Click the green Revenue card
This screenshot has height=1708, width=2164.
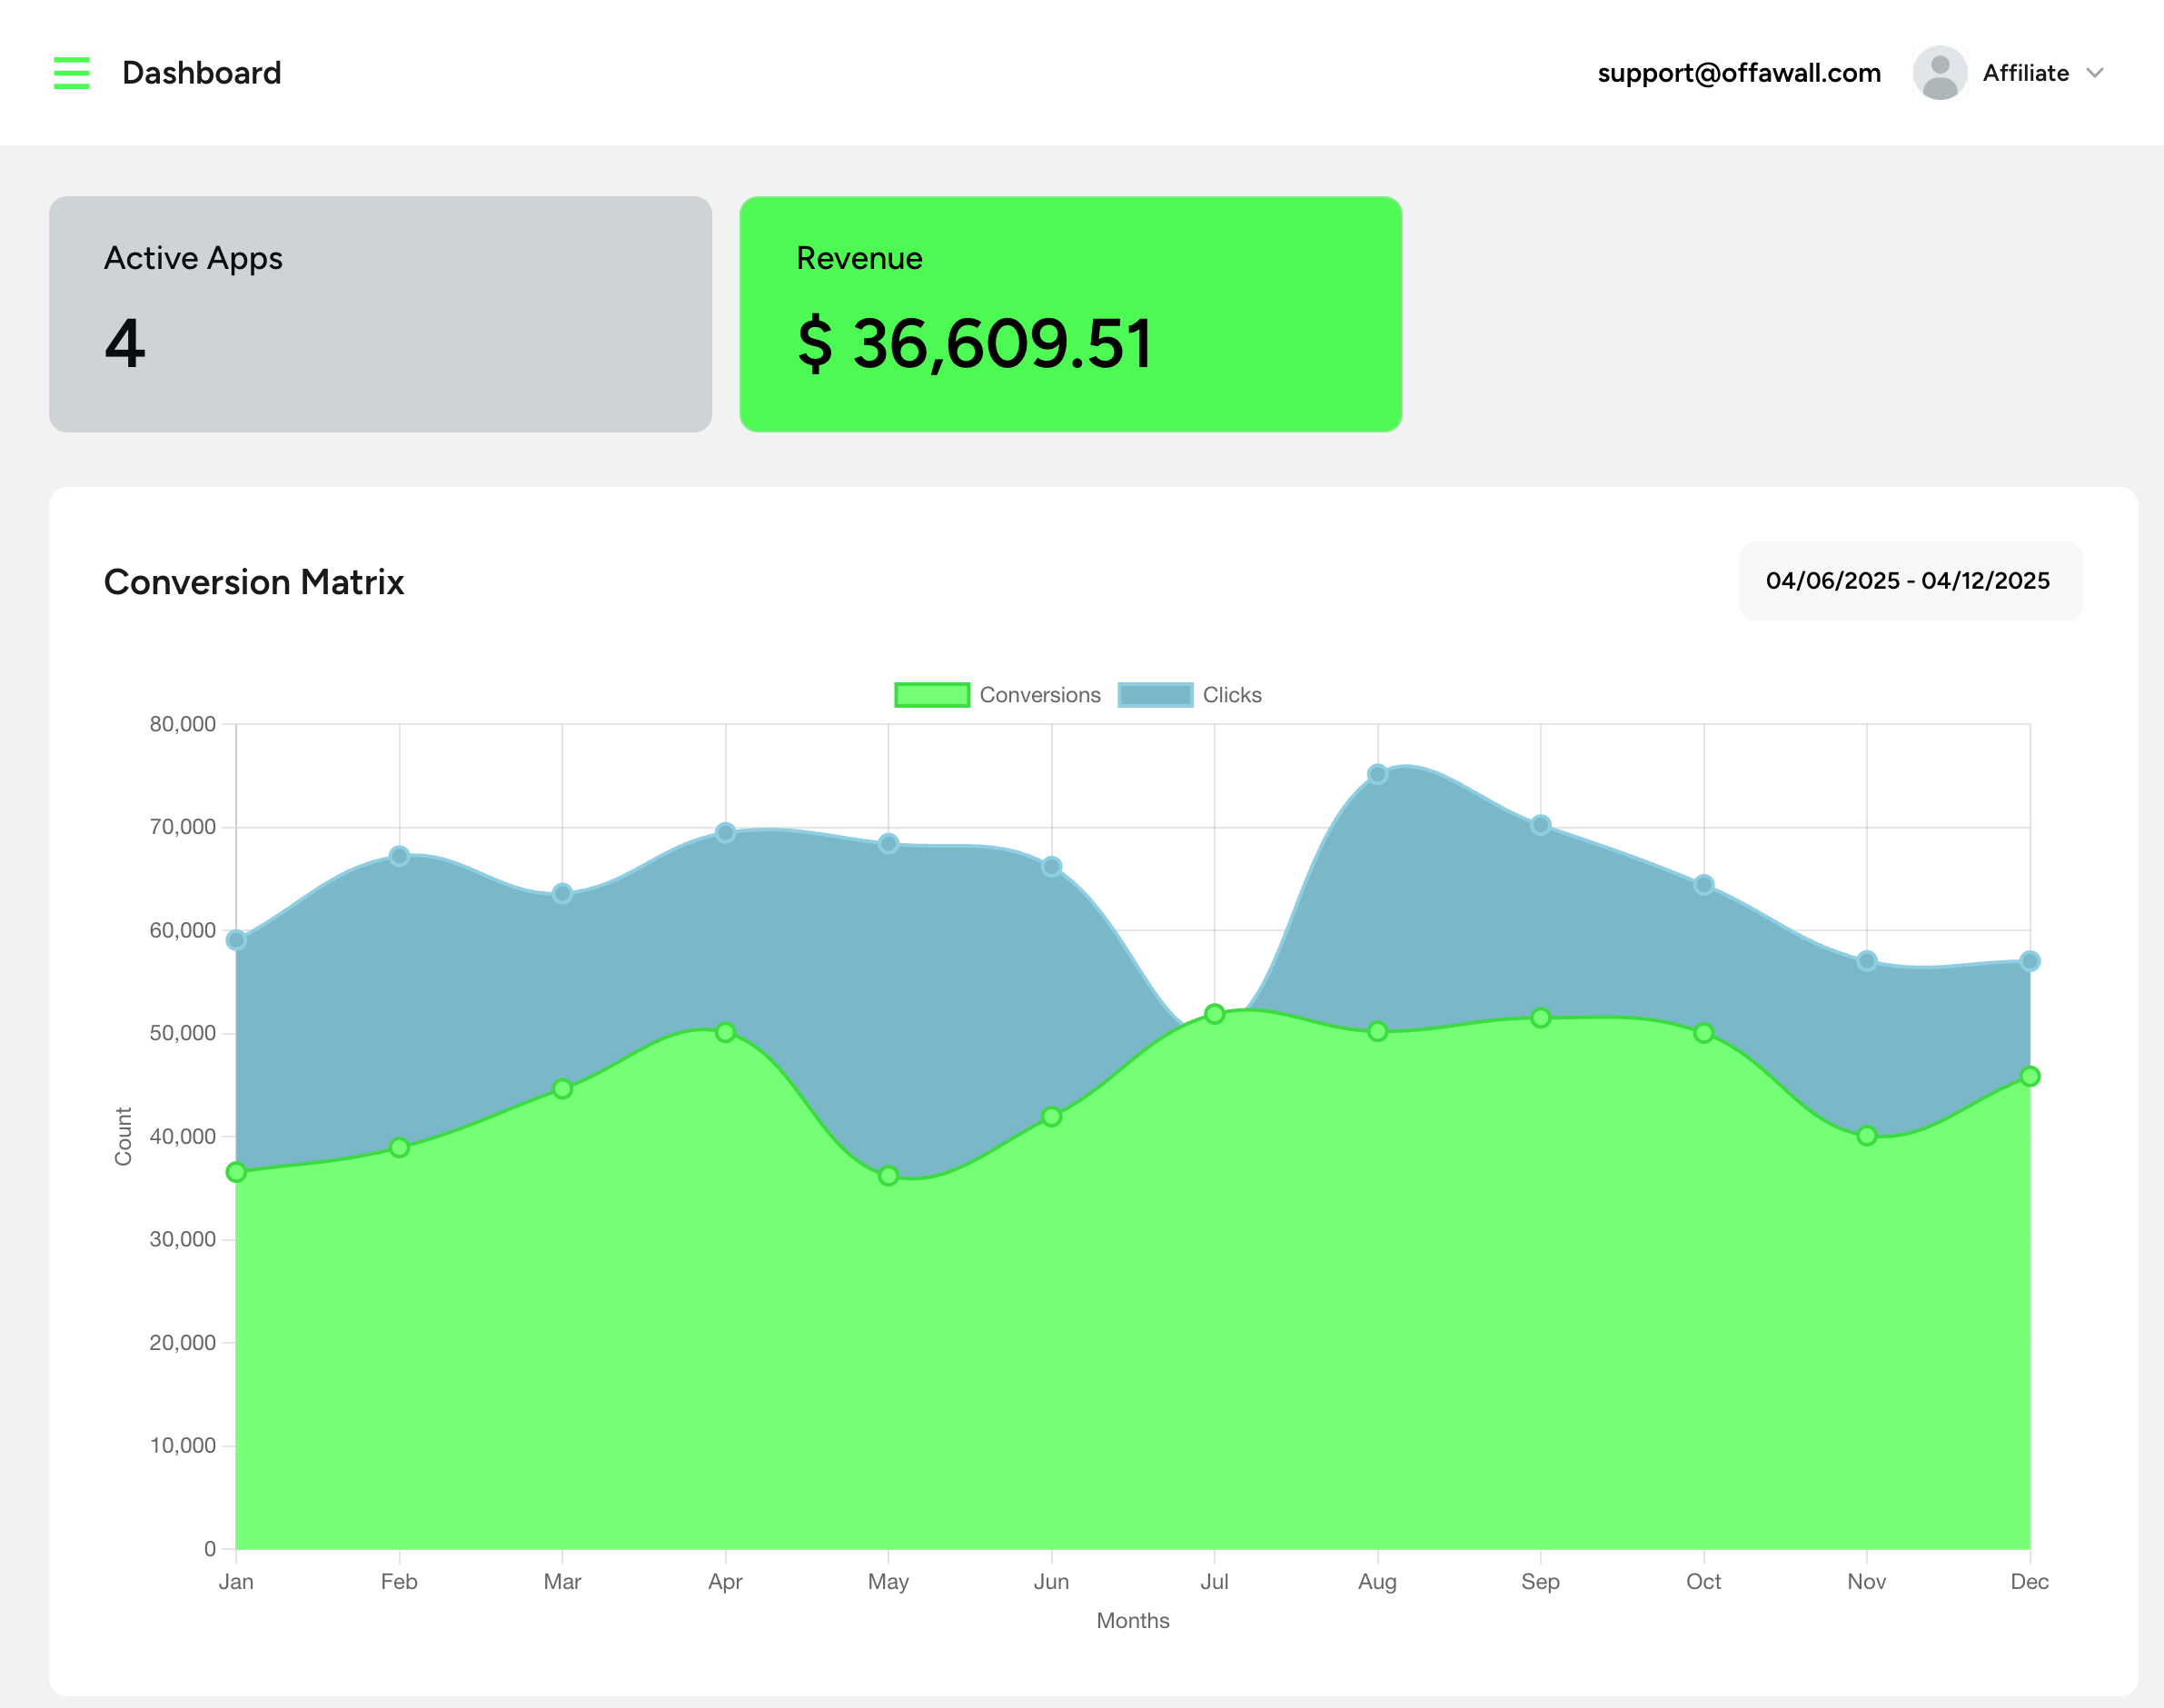click(x=1070, y=314)
